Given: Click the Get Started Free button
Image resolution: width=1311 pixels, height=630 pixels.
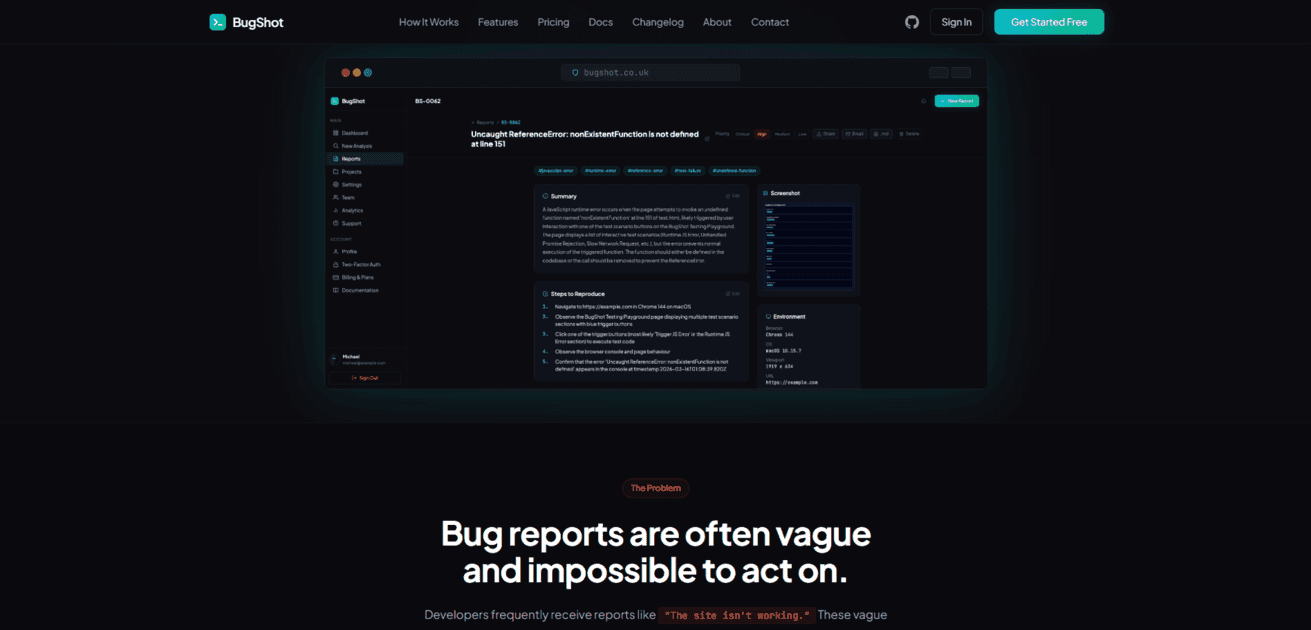Looking at the screenshot, I should click(x=1048, y=21).
